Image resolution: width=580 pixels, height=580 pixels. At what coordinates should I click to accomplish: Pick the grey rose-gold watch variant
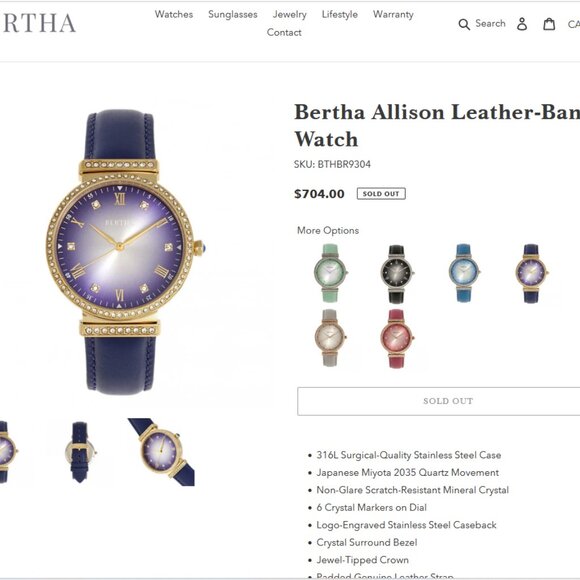point(330,338)
